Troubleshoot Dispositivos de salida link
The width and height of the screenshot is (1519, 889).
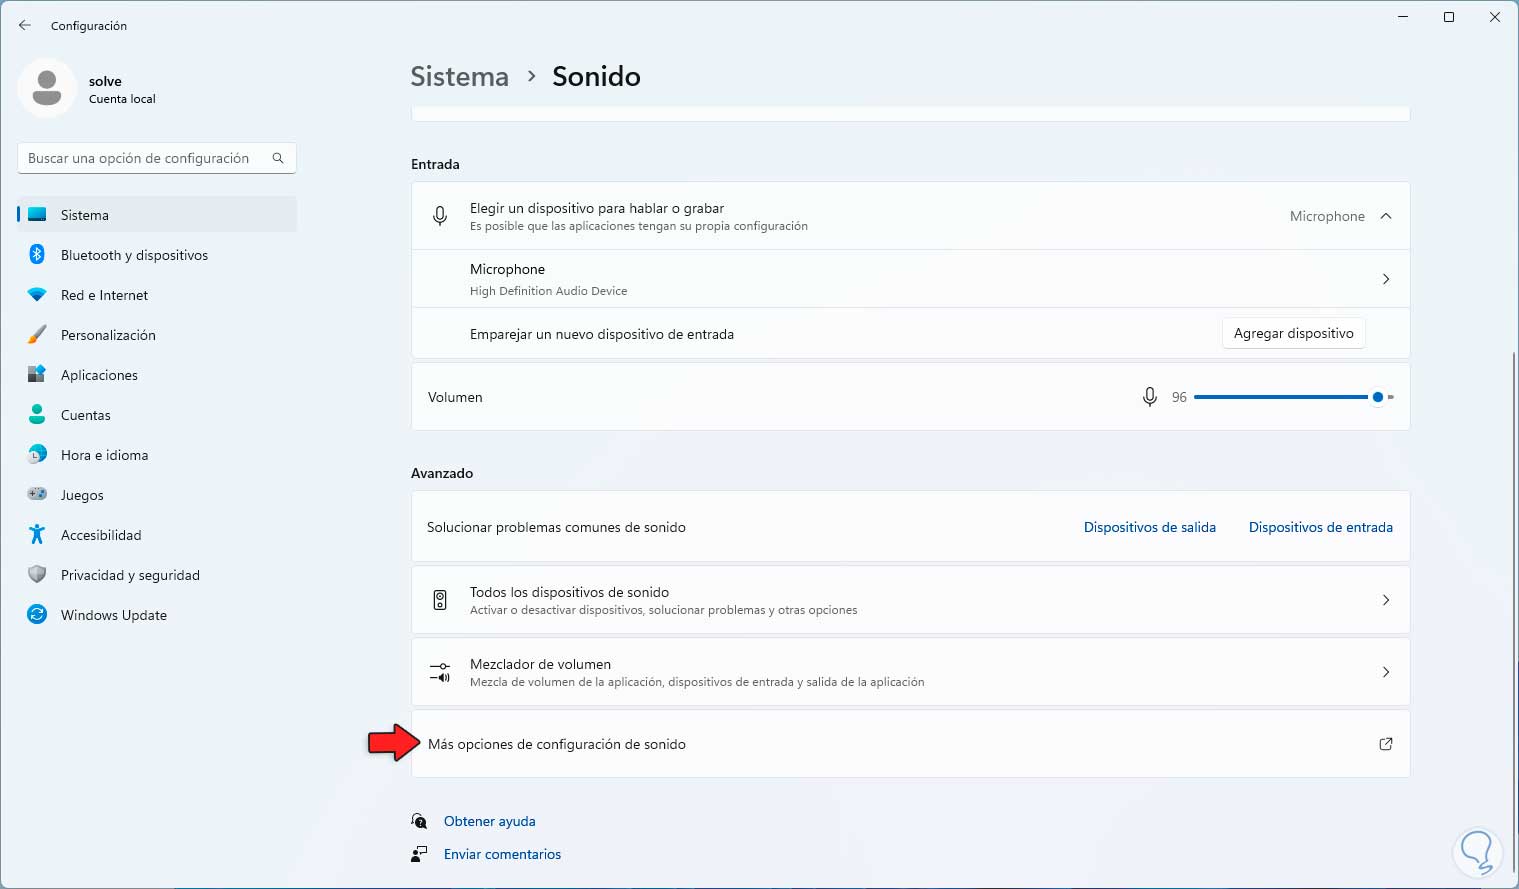pos(1149,527)
